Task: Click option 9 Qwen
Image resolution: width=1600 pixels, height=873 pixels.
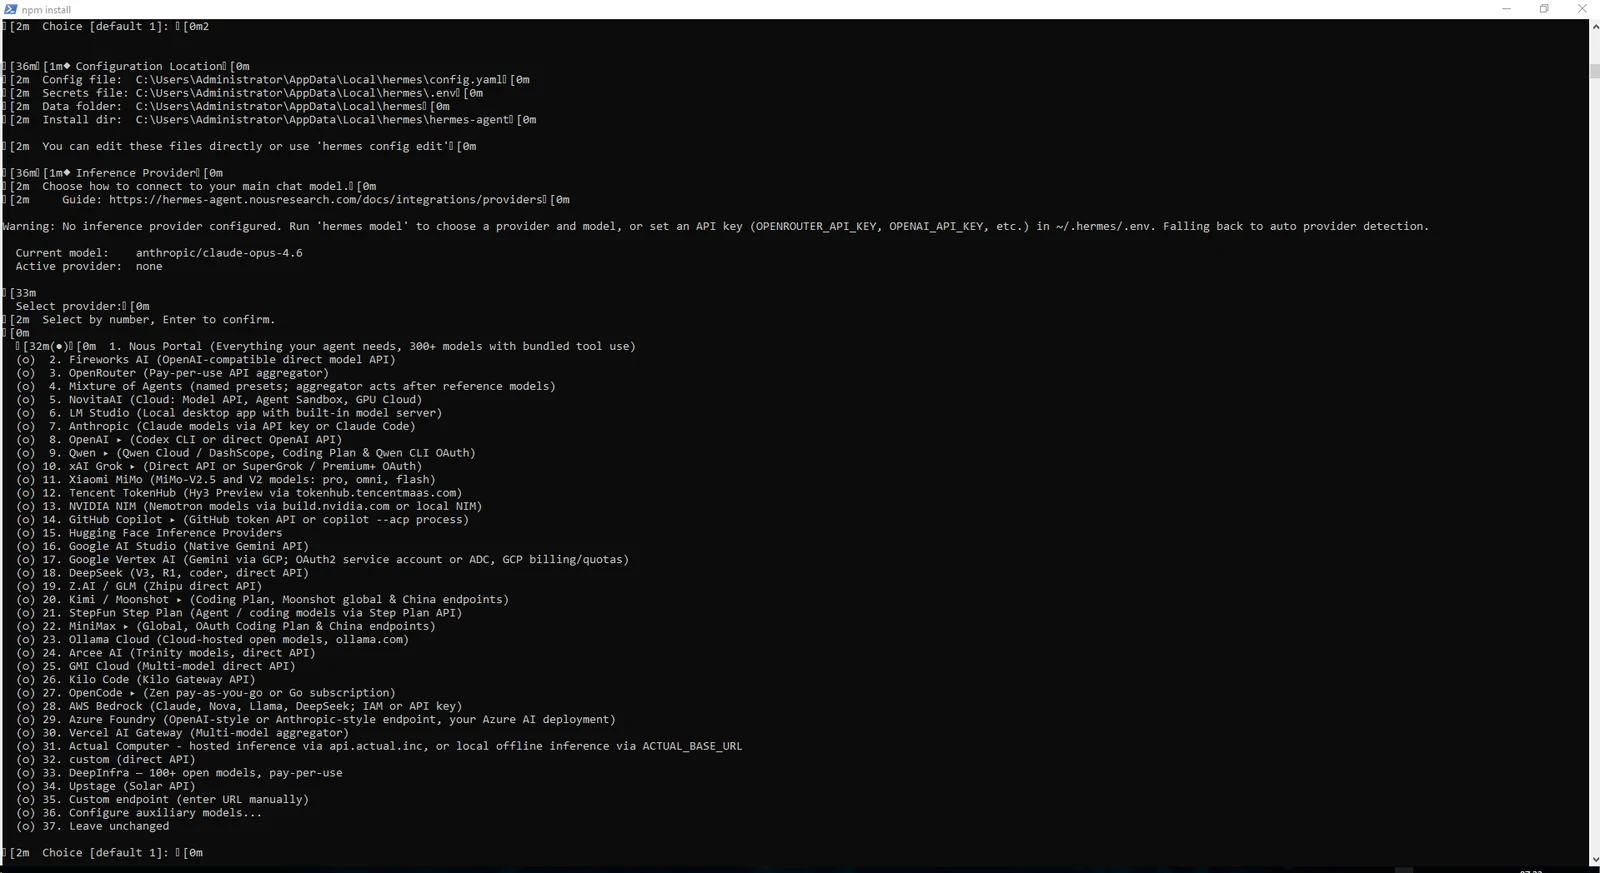Action: 246,453
